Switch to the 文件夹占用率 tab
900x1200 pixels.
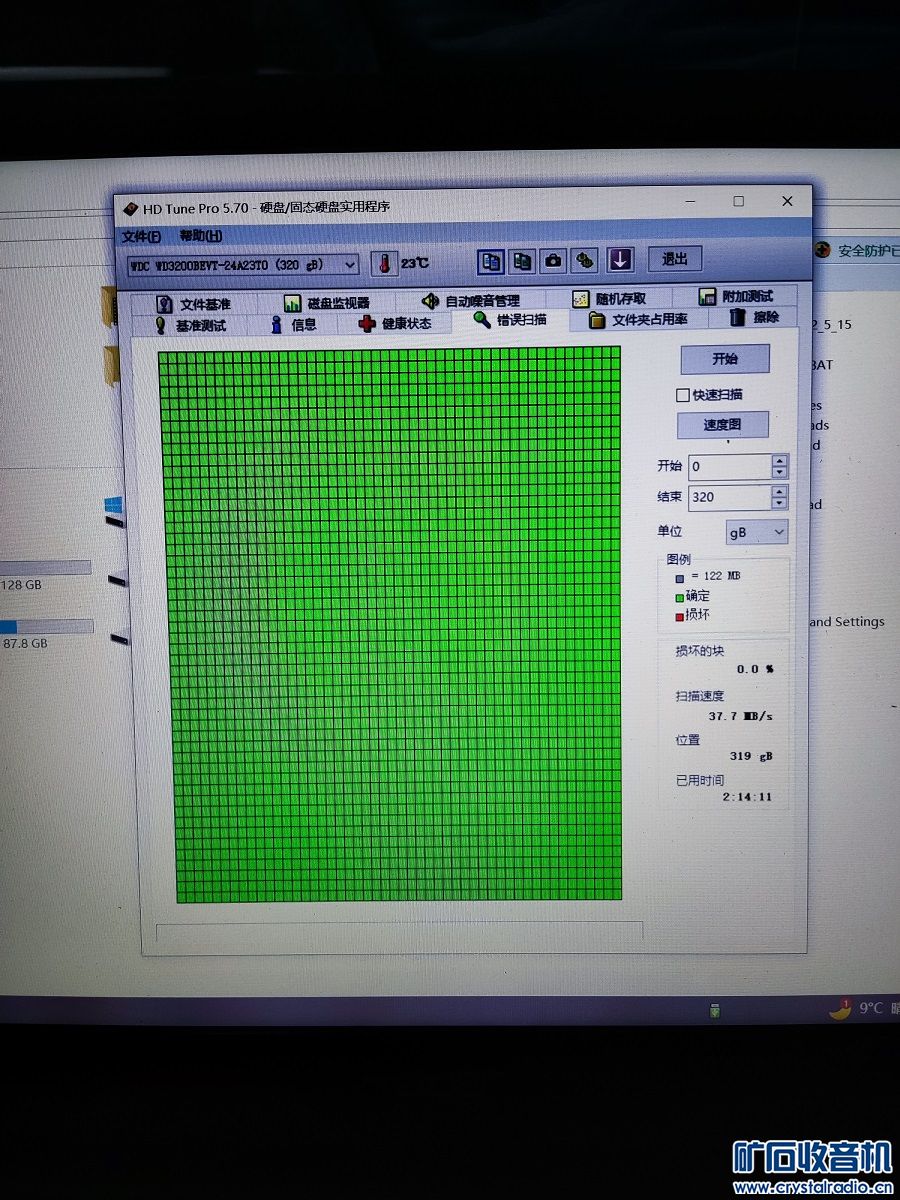[638, 319]
